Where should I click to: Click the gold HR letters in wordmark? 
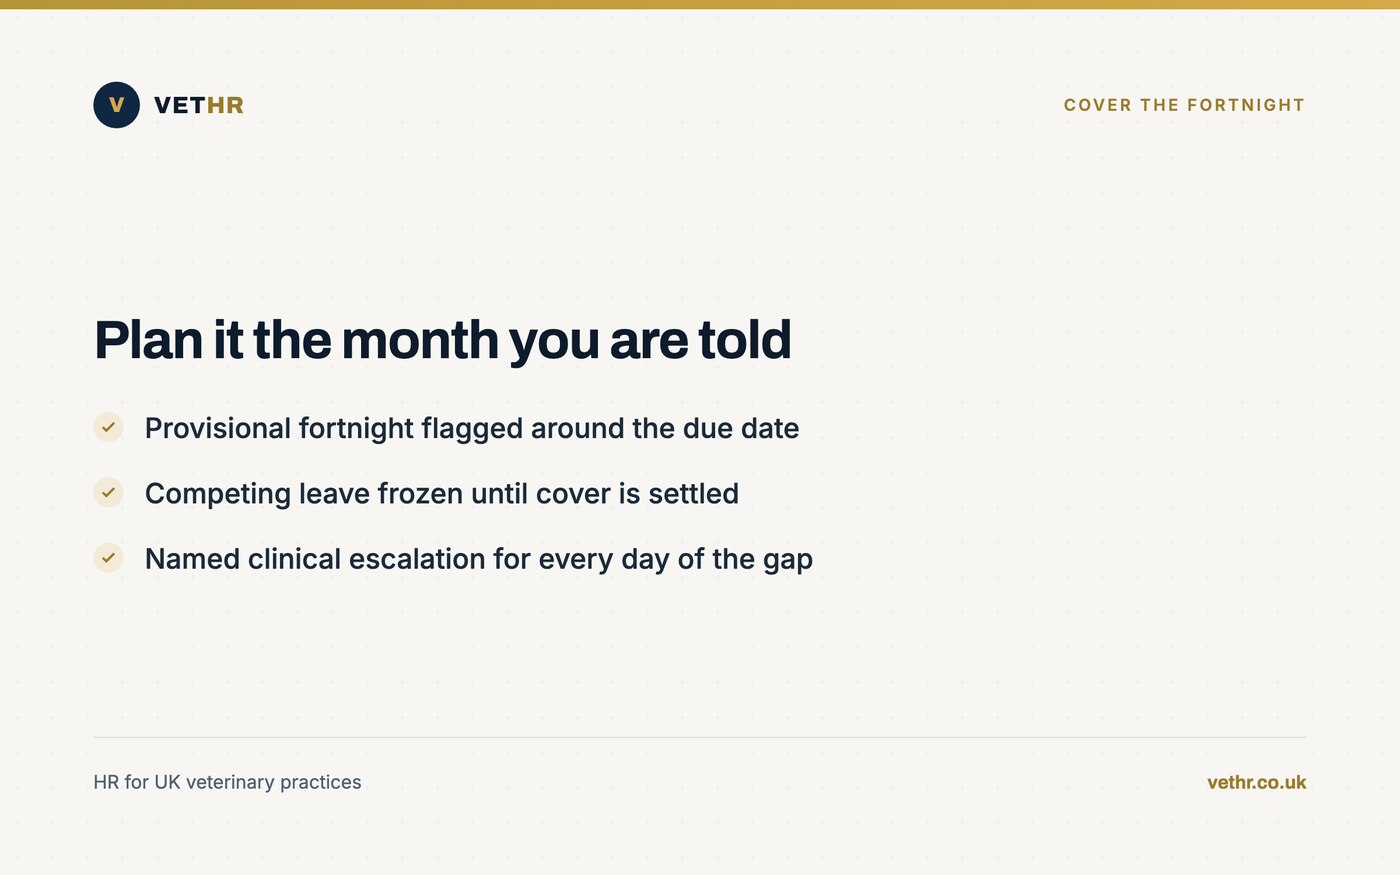225,105
